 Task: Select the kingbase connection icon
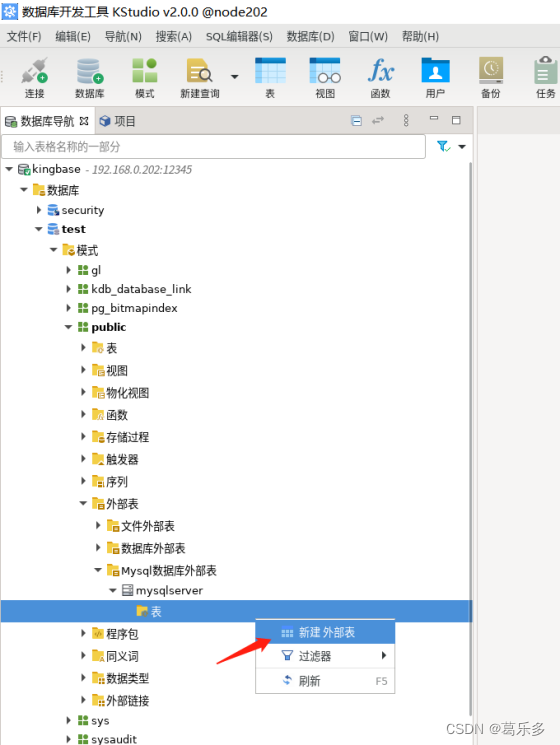point(24,169)
